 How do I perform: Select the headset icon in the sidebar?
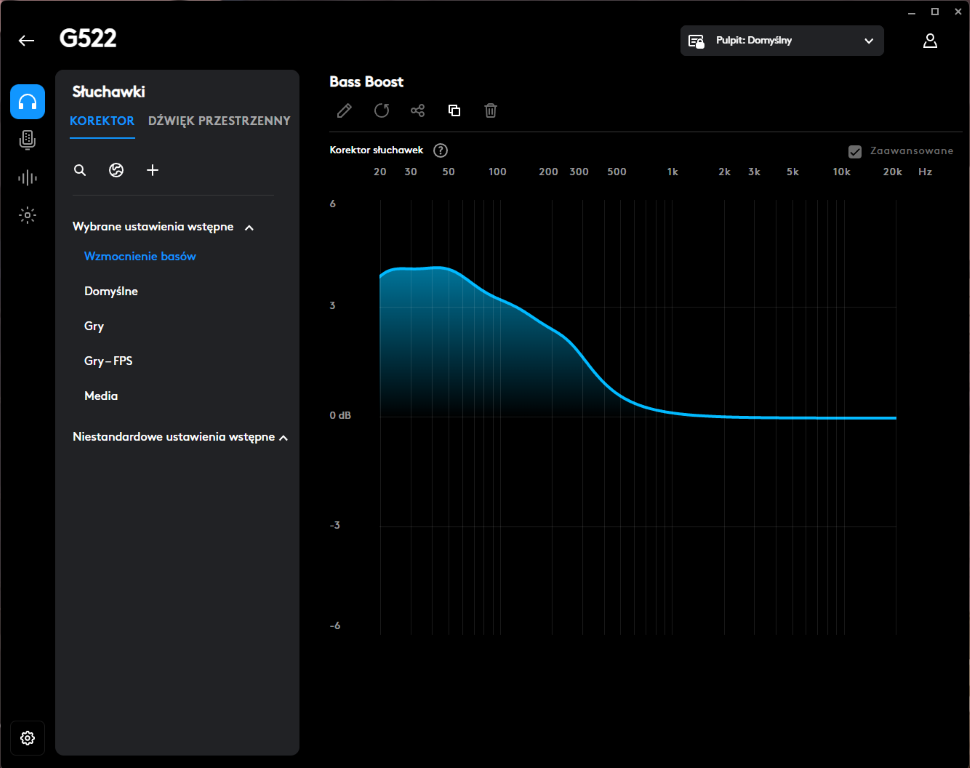pyautogui.click(x=27, y=101)
